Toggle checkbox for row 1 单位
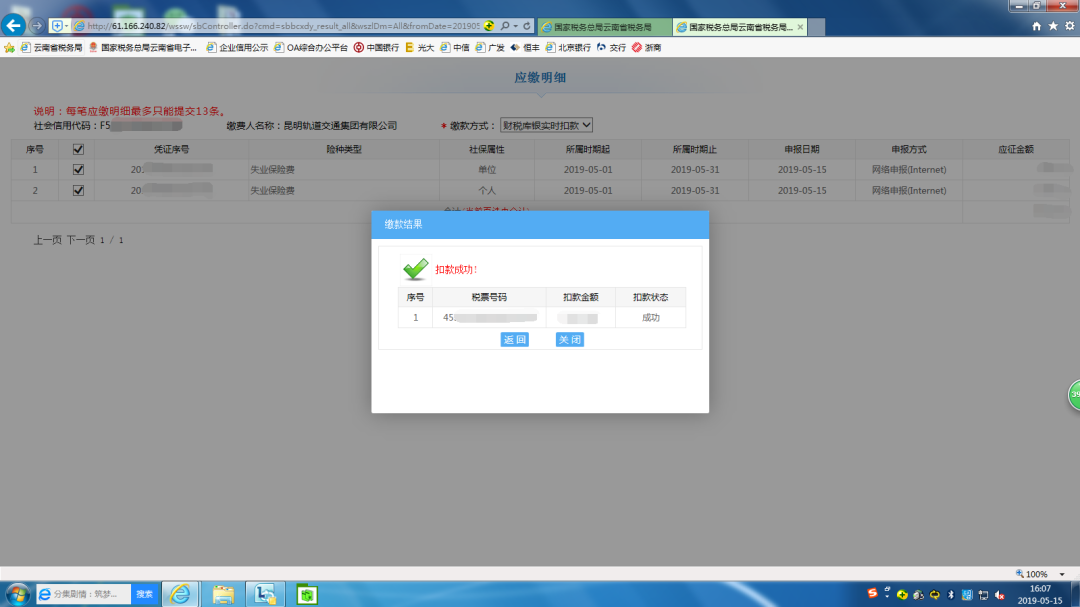The image size is (1080, 607). 78,169
